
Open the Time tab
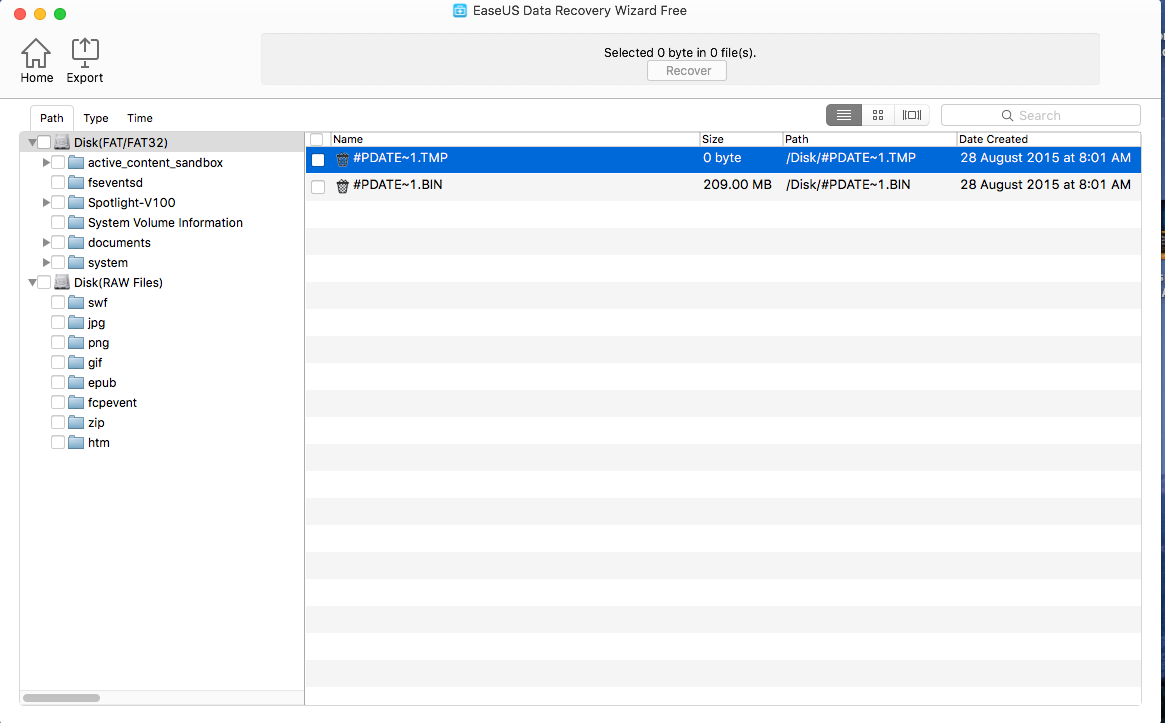[x=140, y=118]
